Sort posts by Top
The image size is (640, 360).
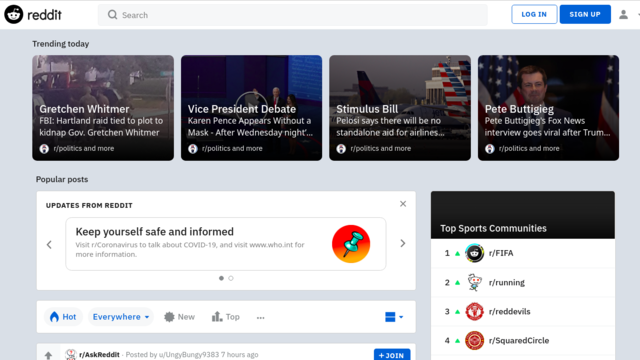[226, 317]
